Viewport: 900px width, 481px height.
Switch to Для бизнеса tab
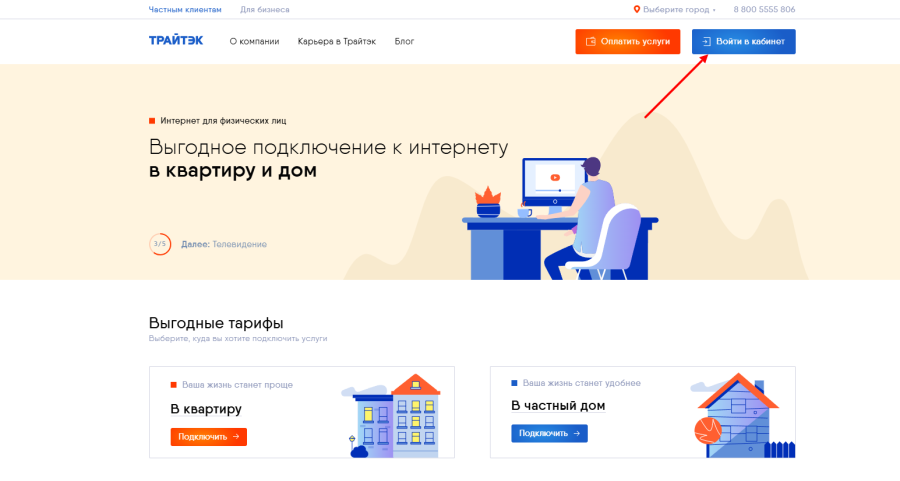pos(265,10)
